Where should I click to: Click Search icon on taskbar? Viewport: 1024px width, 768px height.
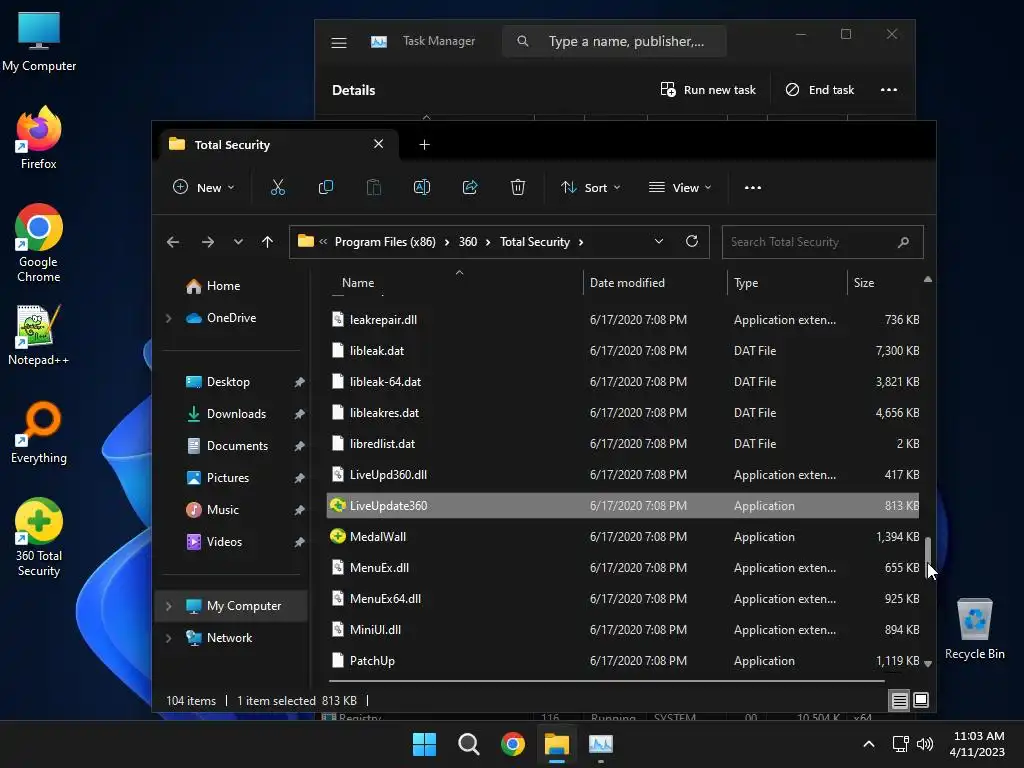click(x=468, y=744)
